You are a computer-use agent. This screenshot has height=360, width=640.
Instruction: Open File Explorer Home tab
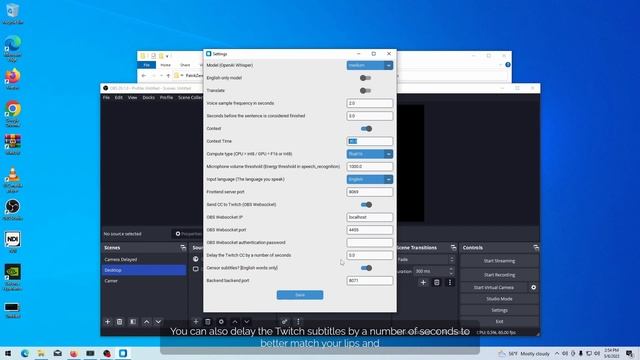(x=165, y=65)
